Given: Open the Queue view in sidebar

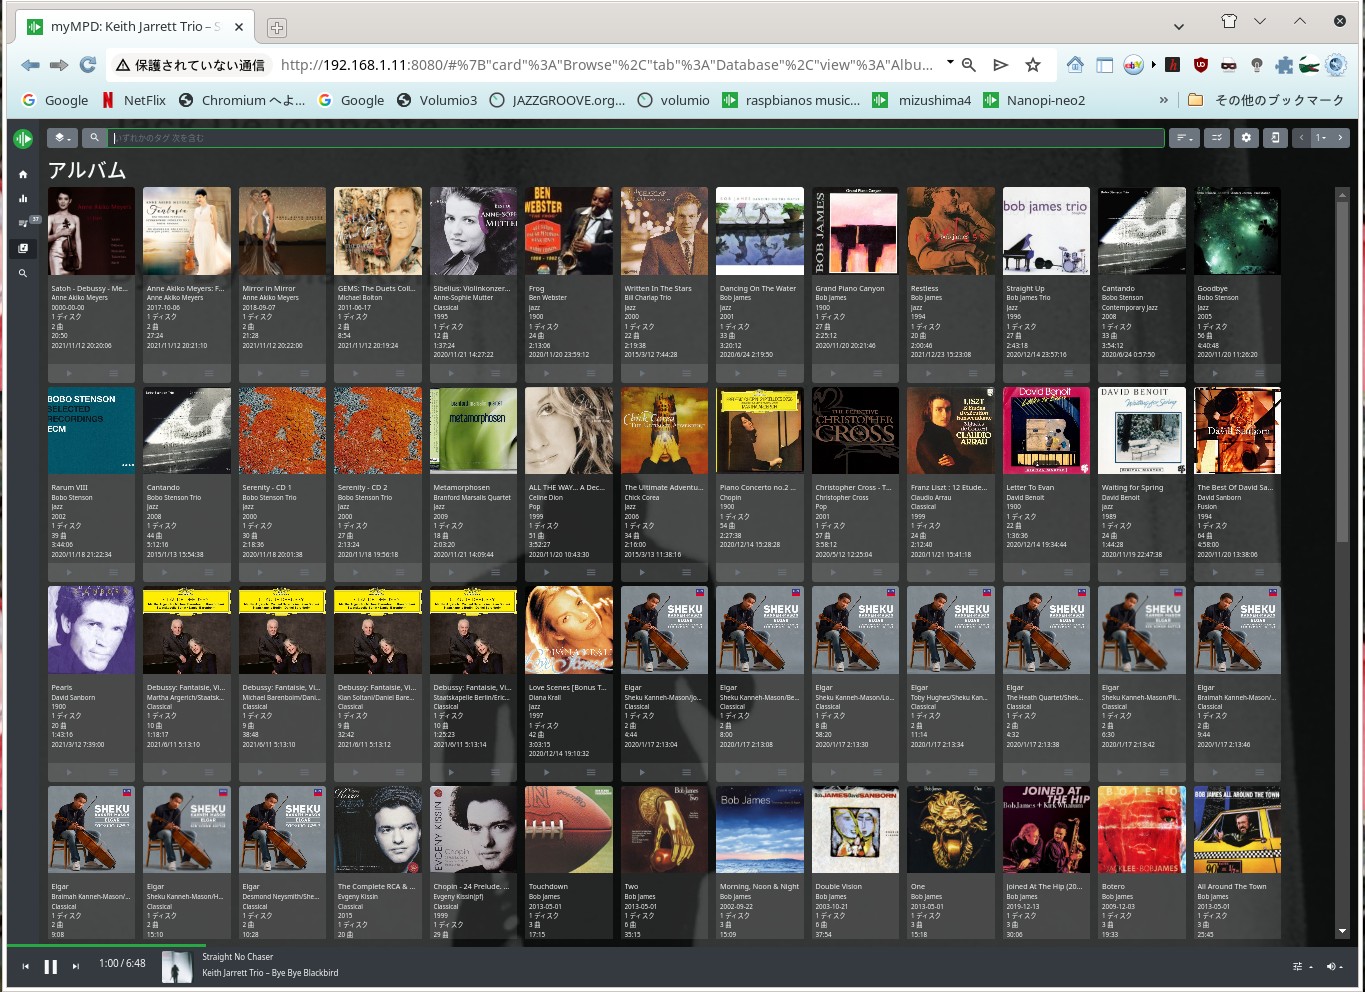Looking at the screenshot, I should [23, 223].
